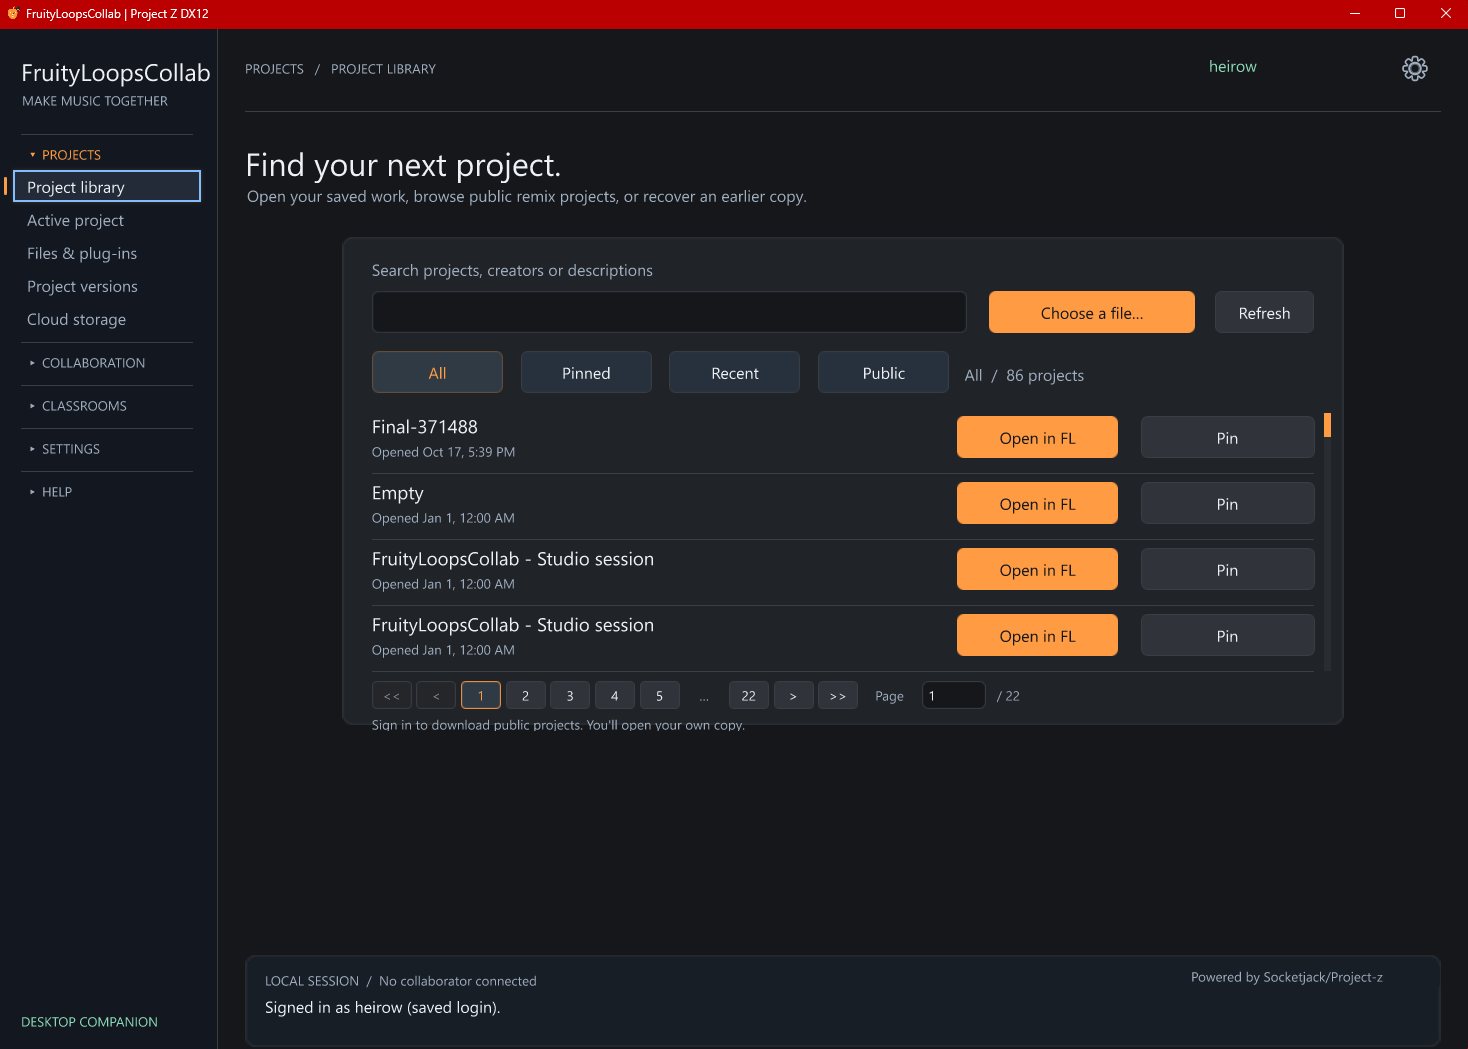Pin the Empty project

click(x=1227, y=504)
